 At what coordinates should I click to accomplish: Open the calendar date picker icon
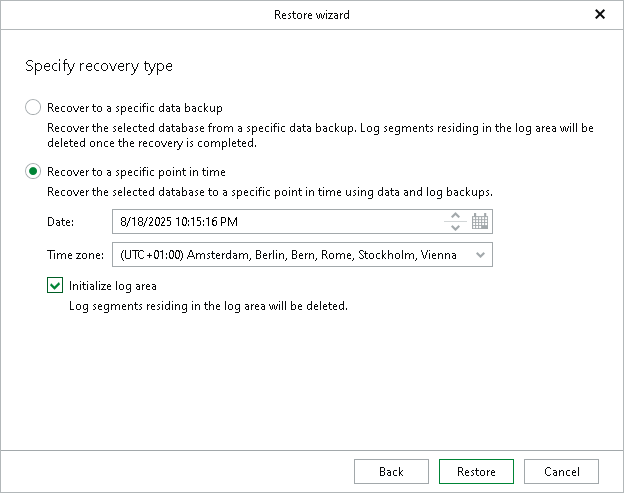pyautogui.click(x=480, y=221)
